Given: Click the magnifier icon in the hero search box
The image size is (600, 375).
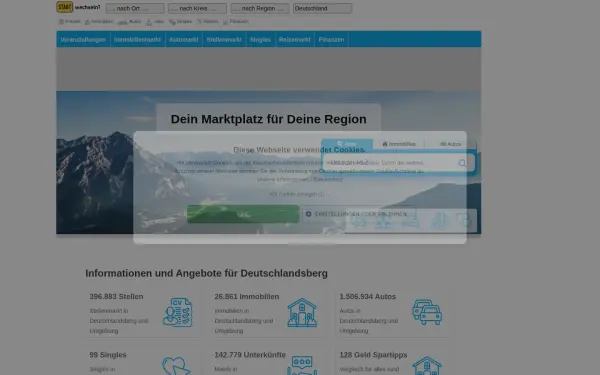Looking at the screenshot, I should [x=462, y=163].
